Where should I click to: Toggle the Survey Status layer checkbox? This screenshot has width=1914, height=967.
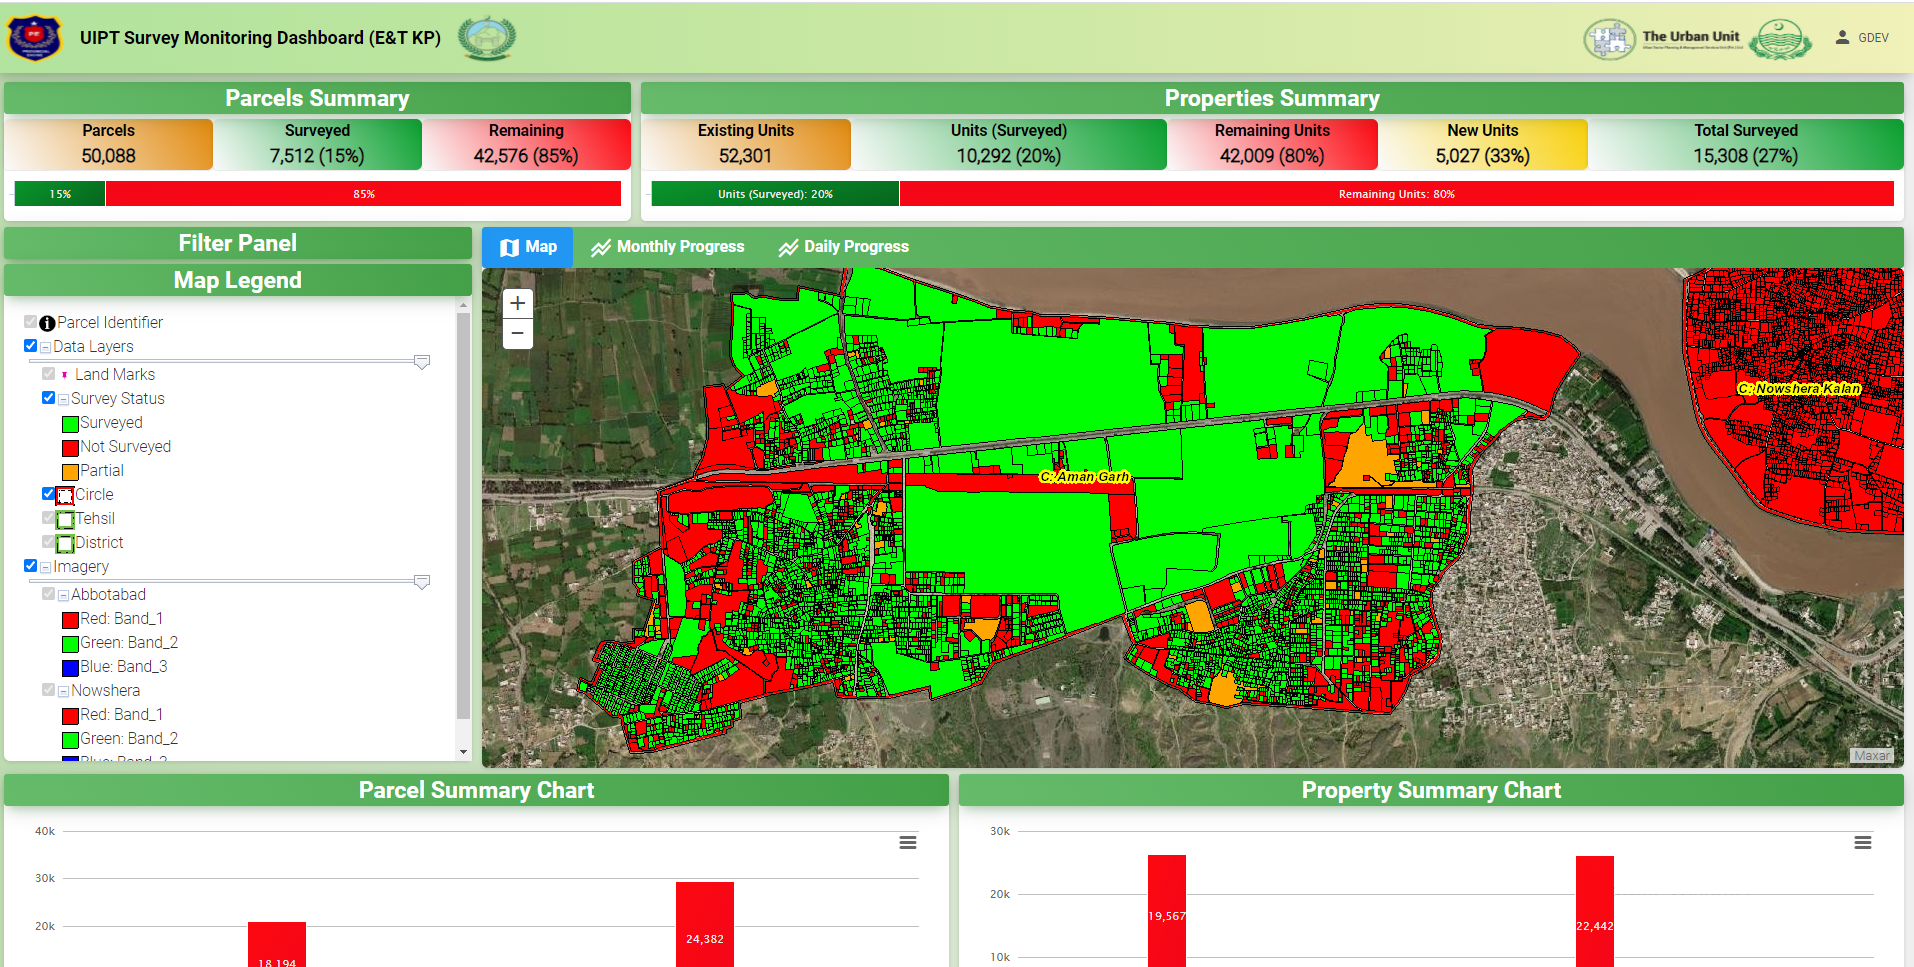pos(49,398)
